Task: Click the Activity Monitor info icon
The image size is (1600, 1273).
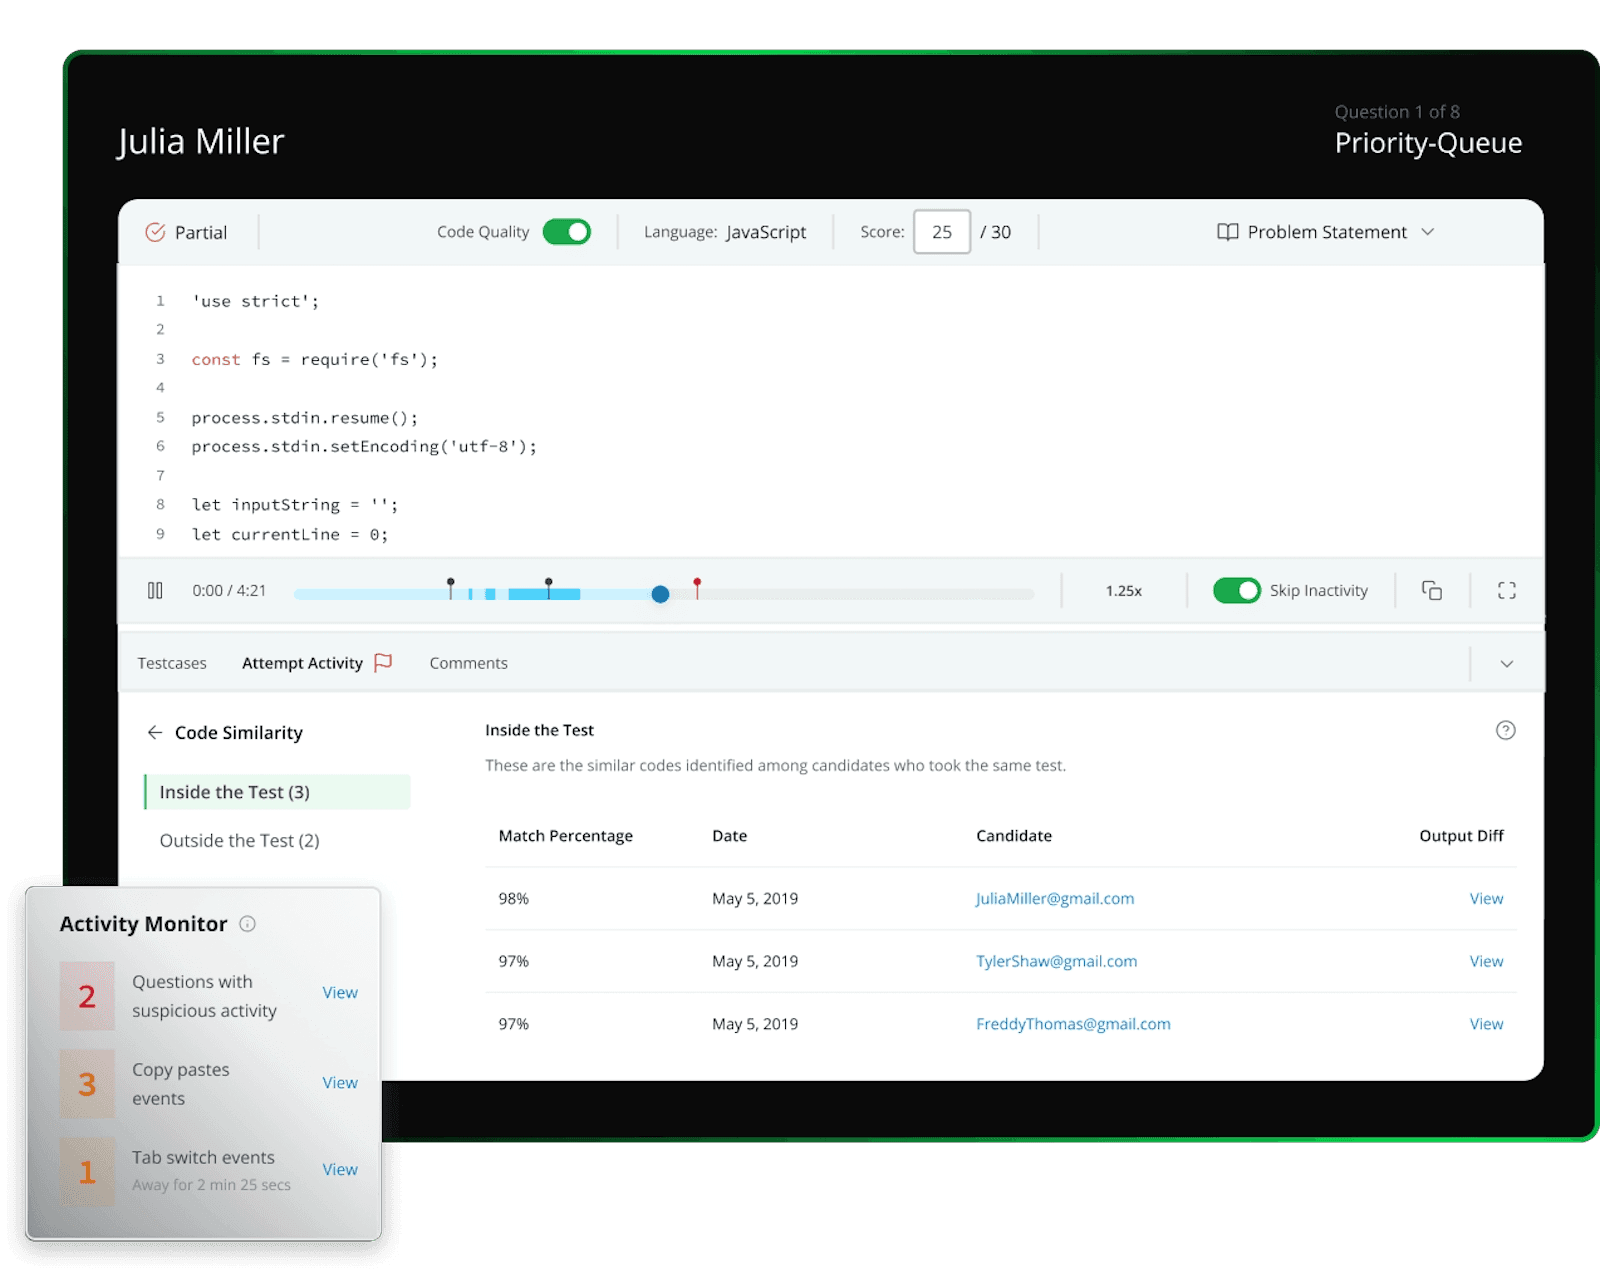Action: tap(248, 924)
